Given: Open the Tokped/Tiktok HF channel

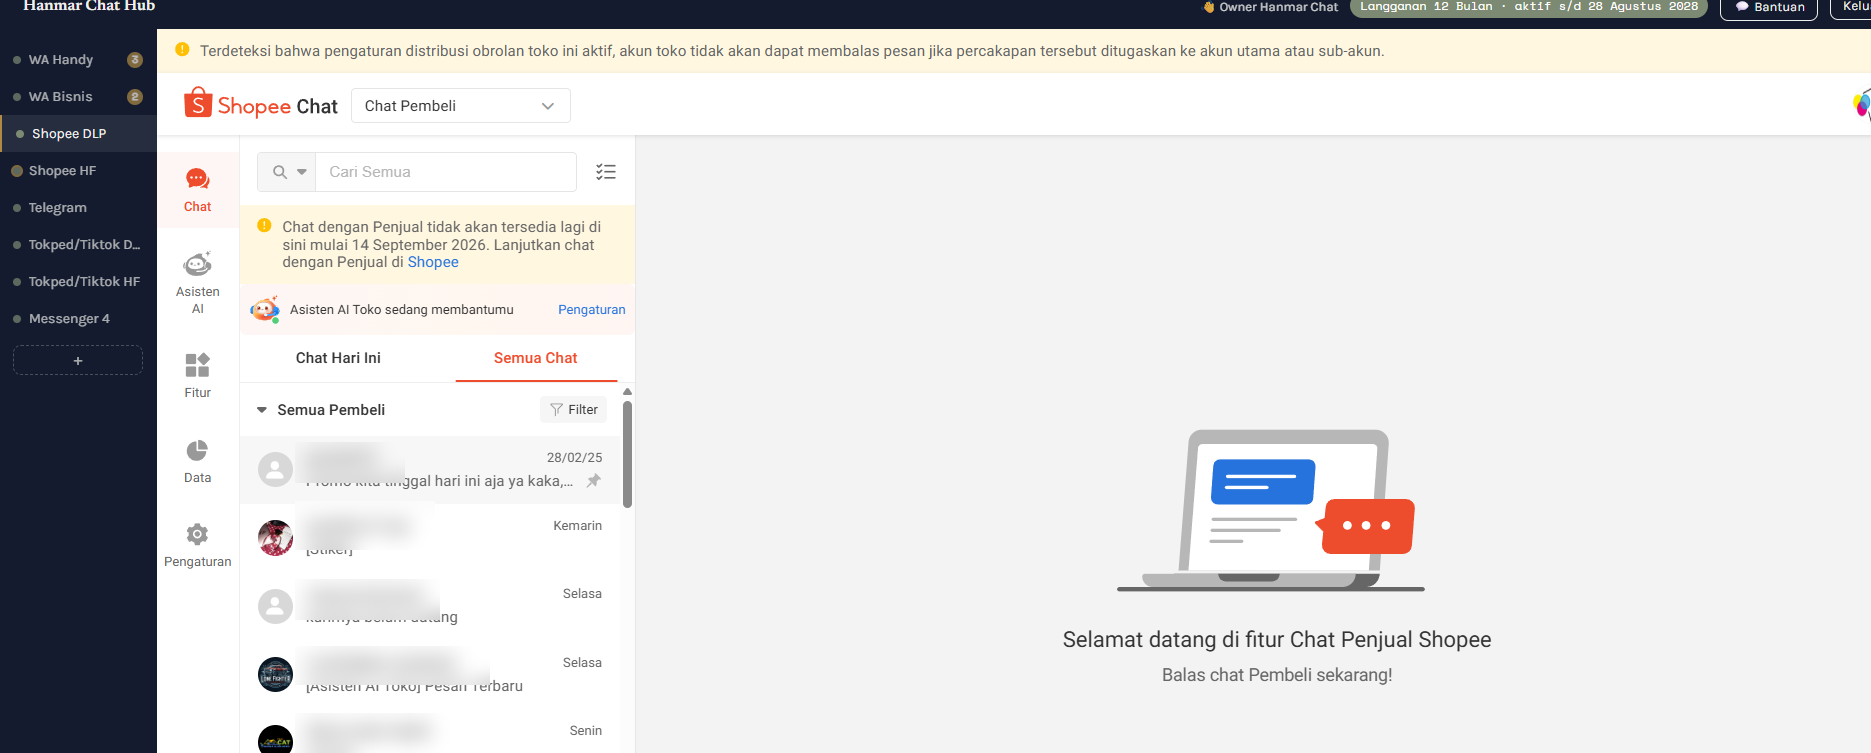Looking at the screenshot, I should click(x=78, y=282).
